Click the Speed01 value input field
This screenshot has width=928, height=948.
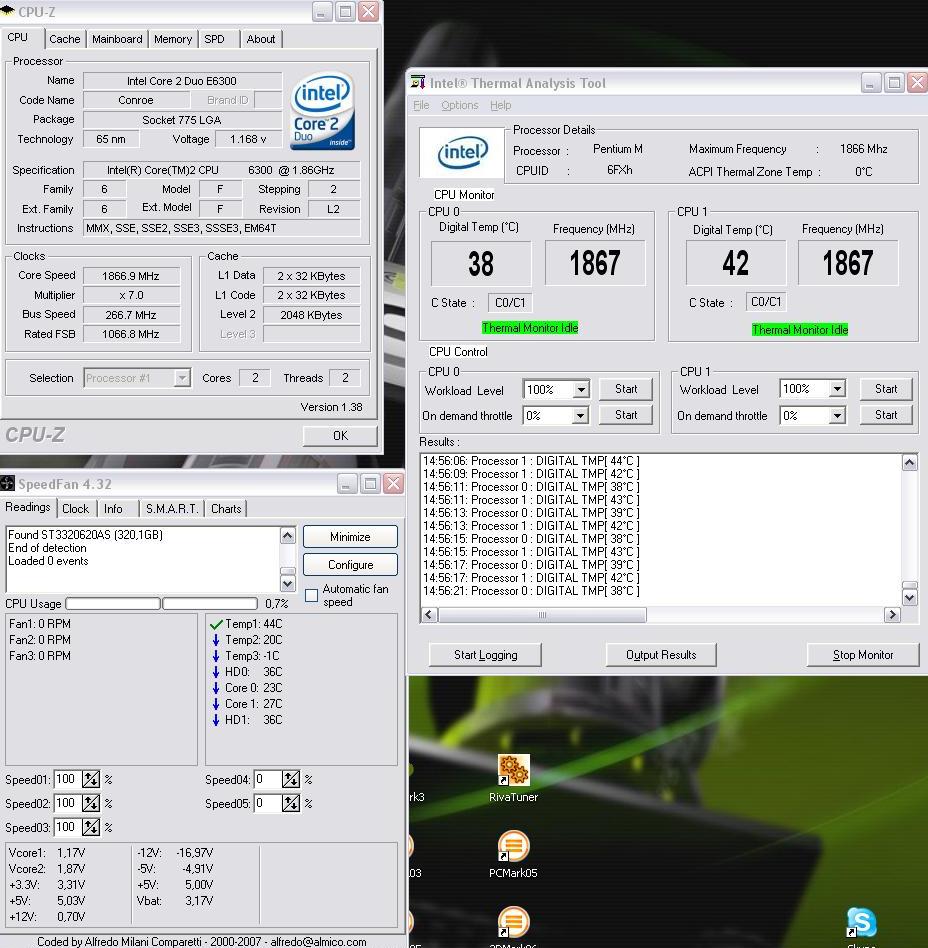coord(68,779)
